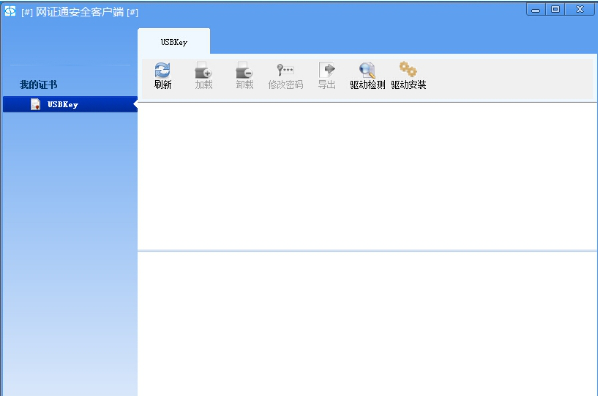The image size is (598, 411).
Task: Click the 网证通安全客户端 window title text
Action: coord(80,12)
